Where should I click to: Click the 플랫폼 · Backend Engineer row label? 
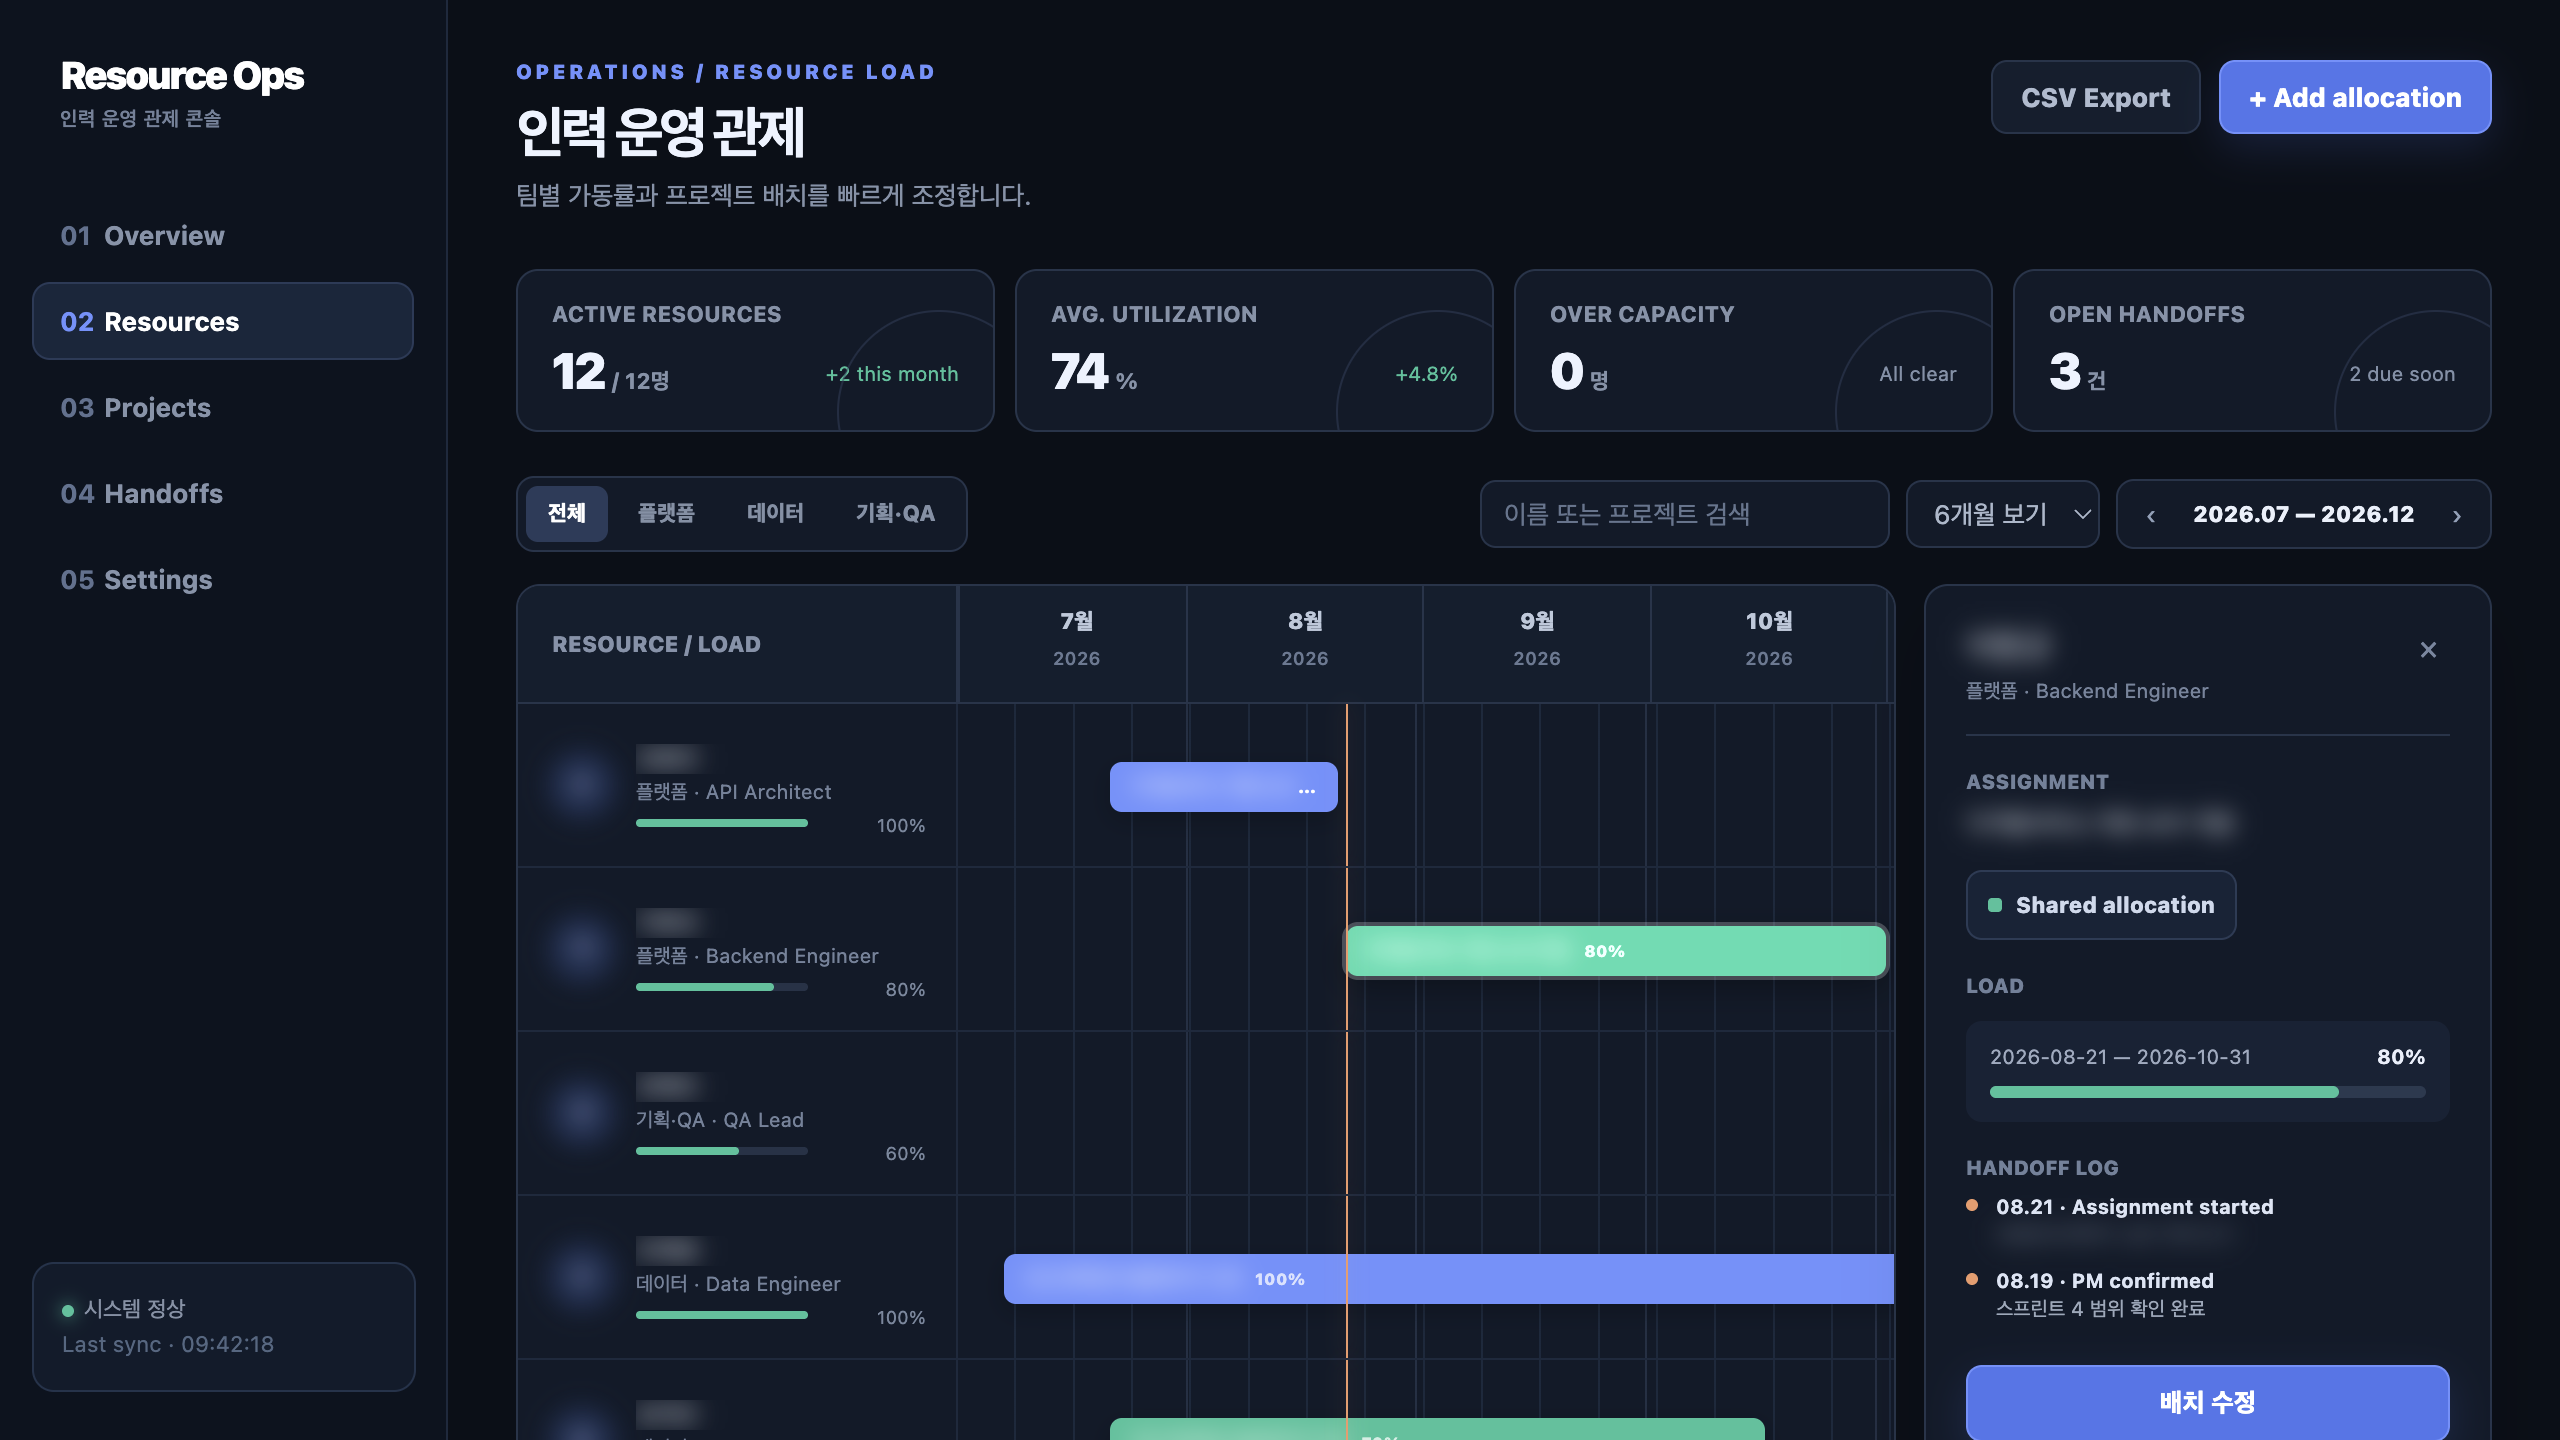[757, 956]
